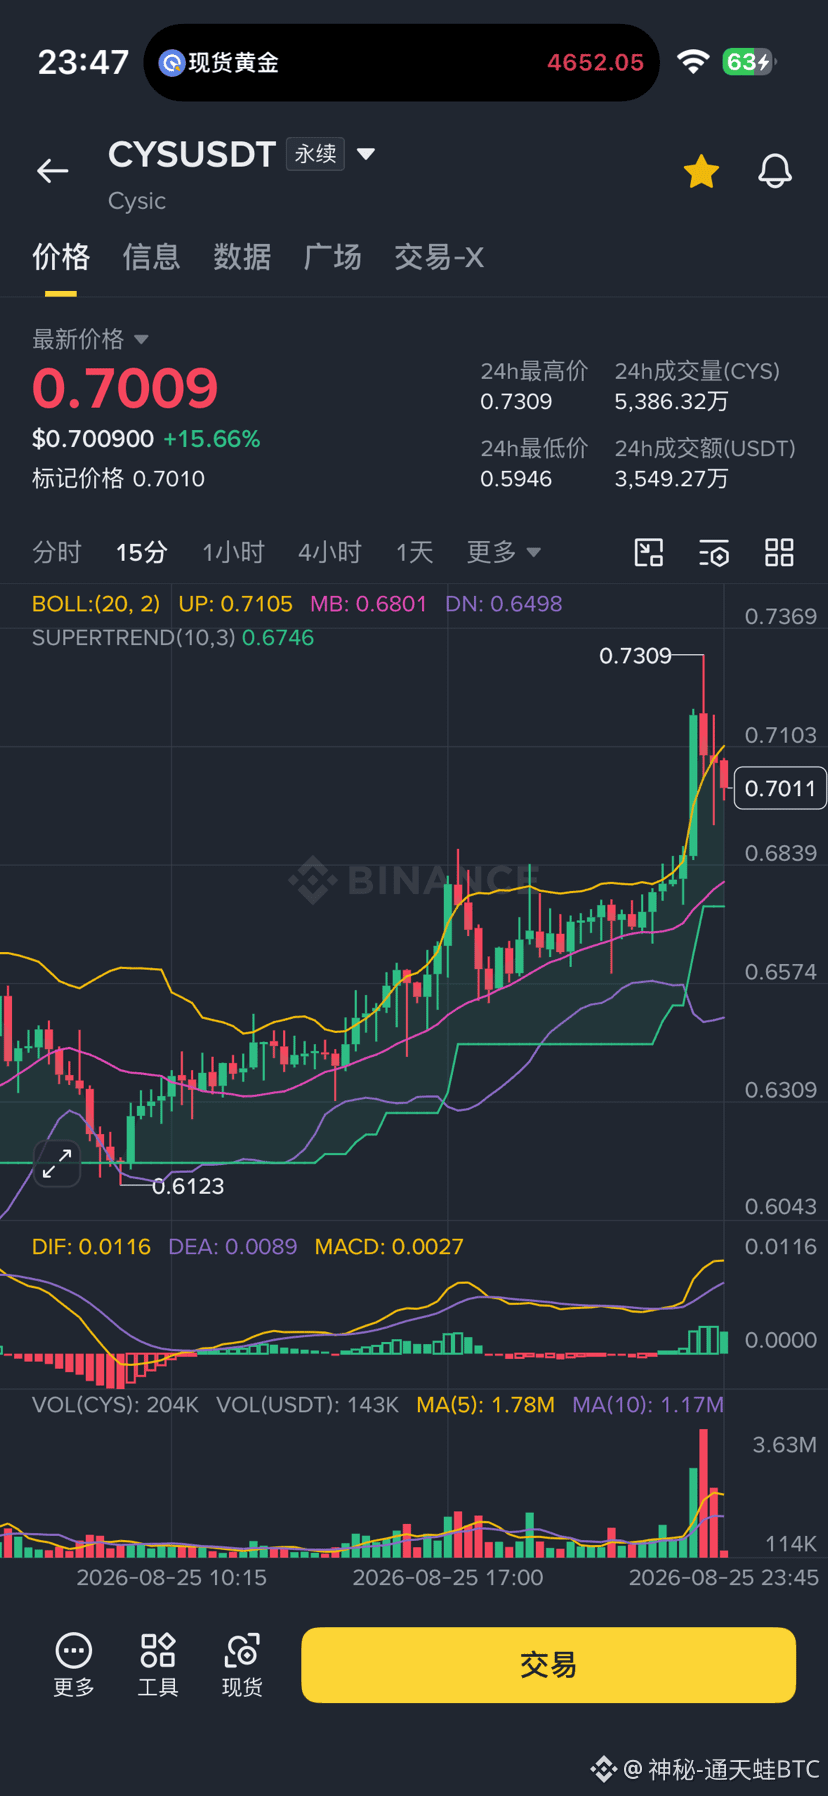
Task: Tap the MA(10): 1.17M volume label
Action: pyautogui.click(x=647, y=1405)
